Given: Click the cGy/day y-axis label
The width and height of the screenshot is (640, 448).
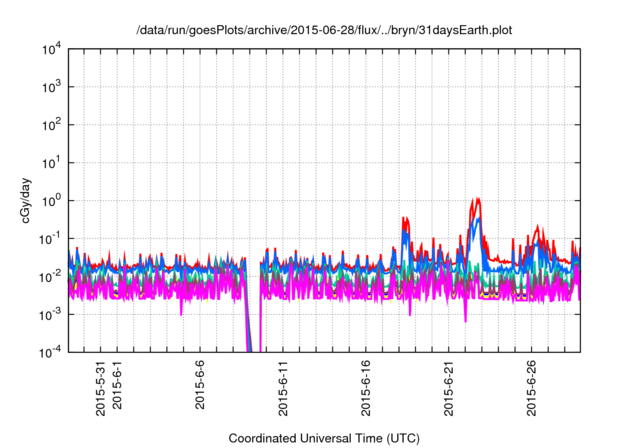Looking at the screenshot, I should click(x=31, y=201).
